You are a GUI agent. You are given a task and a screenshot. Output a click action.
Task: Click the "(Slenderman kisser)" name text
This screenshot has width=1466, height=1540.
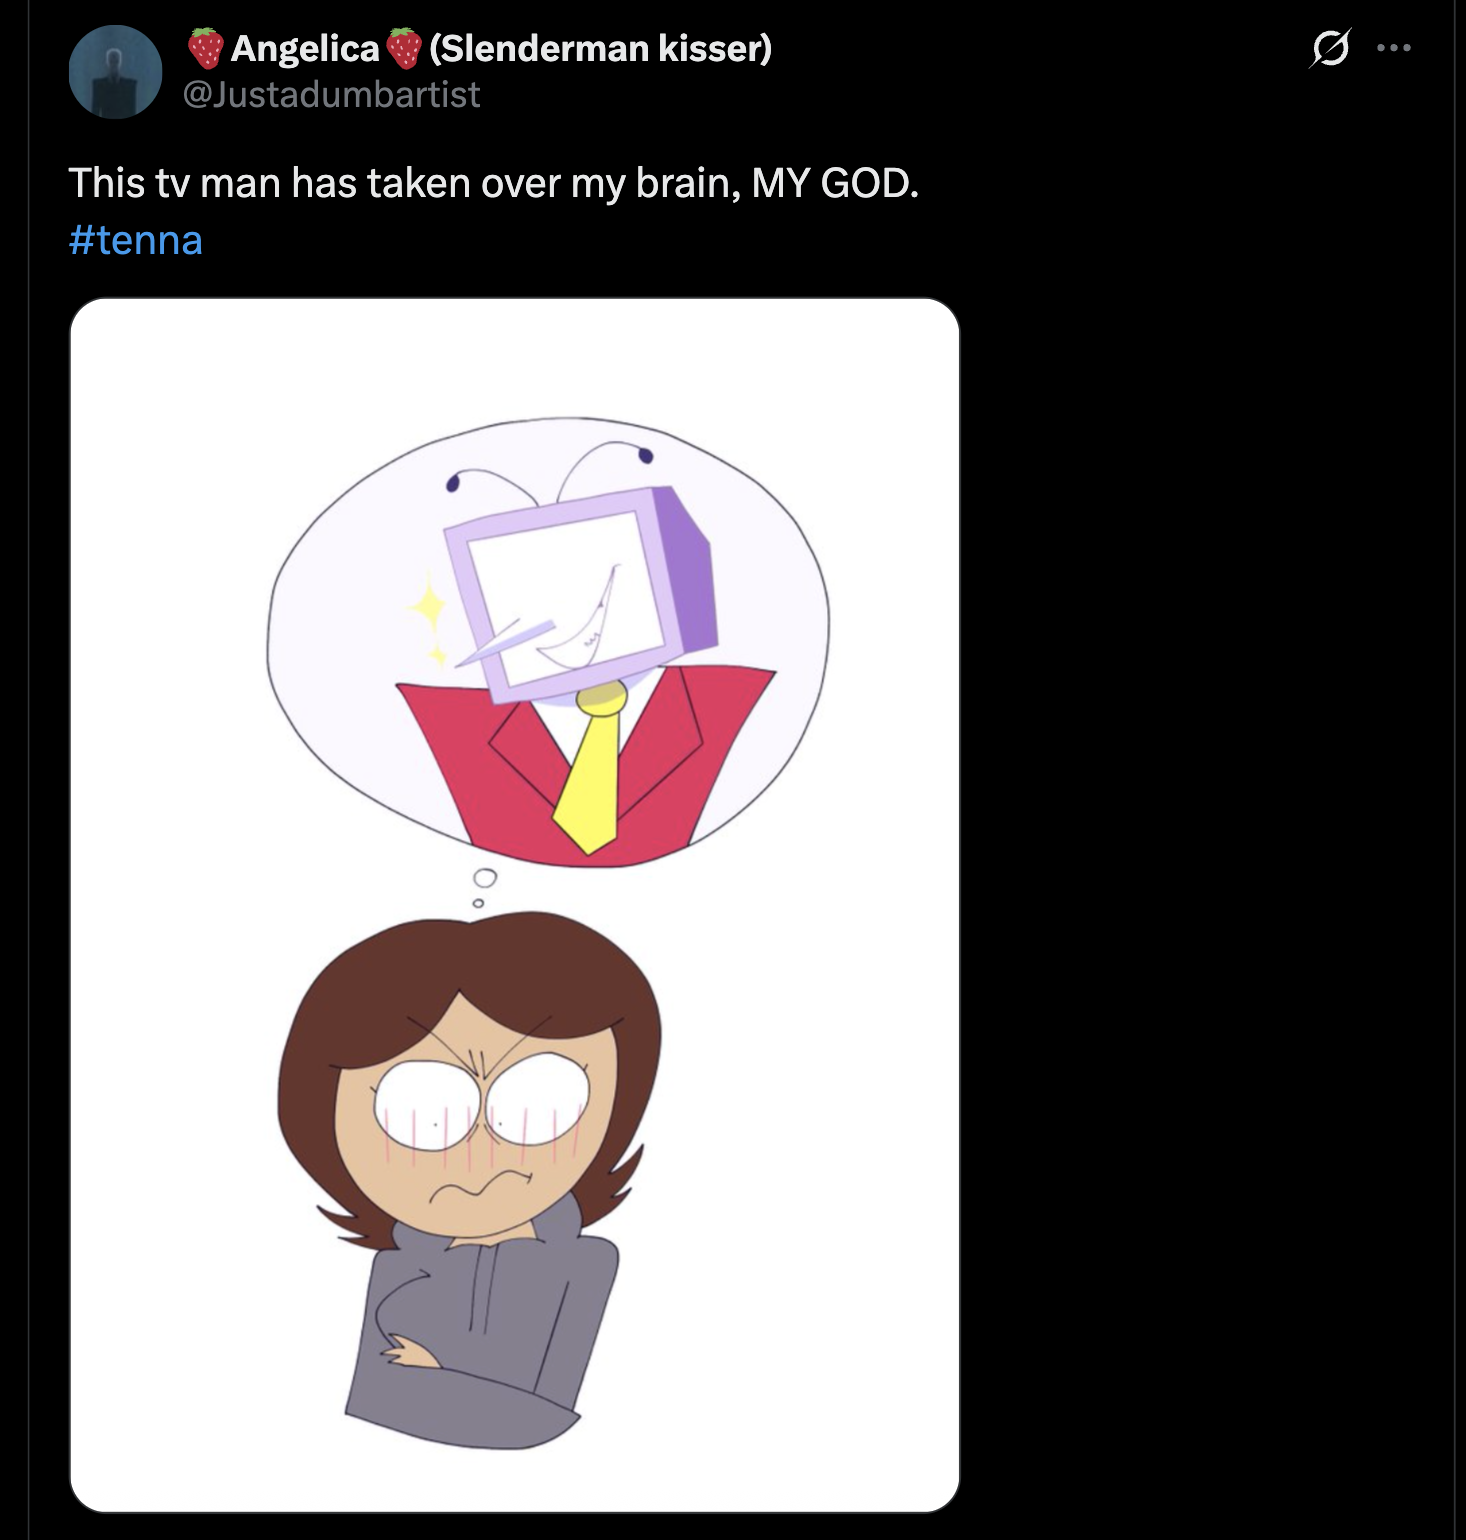(x=600, y=48)
